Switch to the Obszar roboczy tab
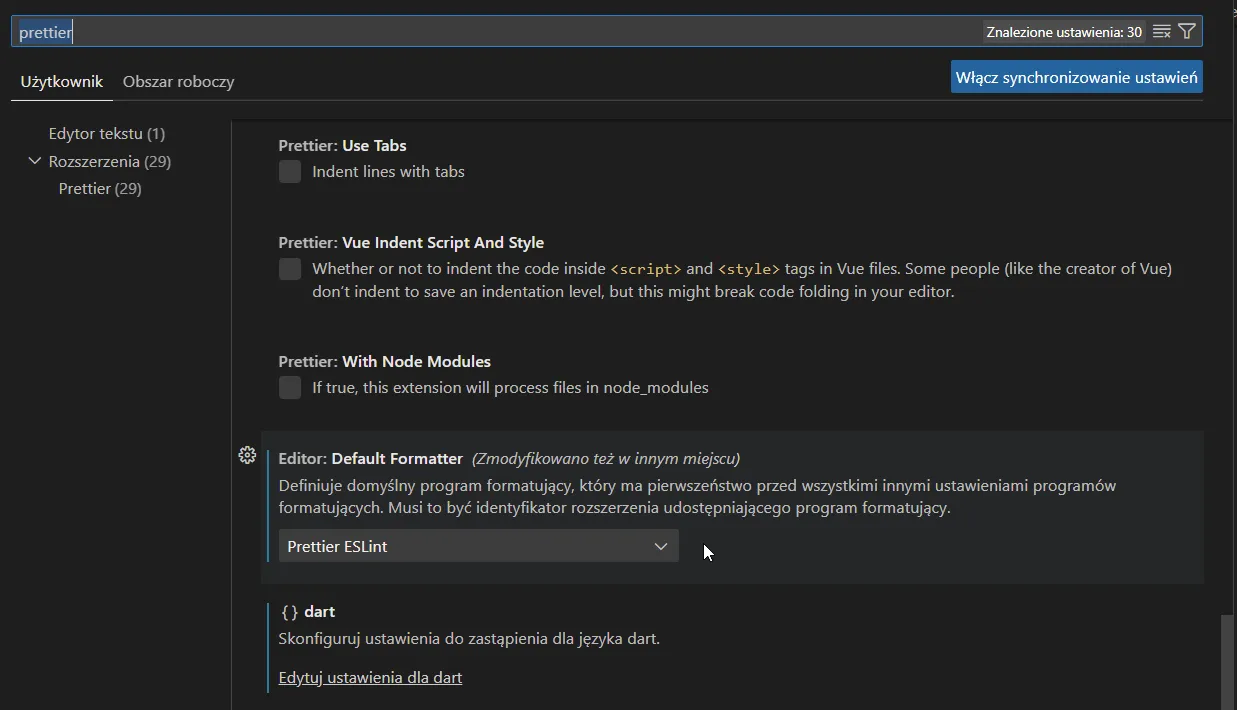1237x710 pixels. point(178,82)
